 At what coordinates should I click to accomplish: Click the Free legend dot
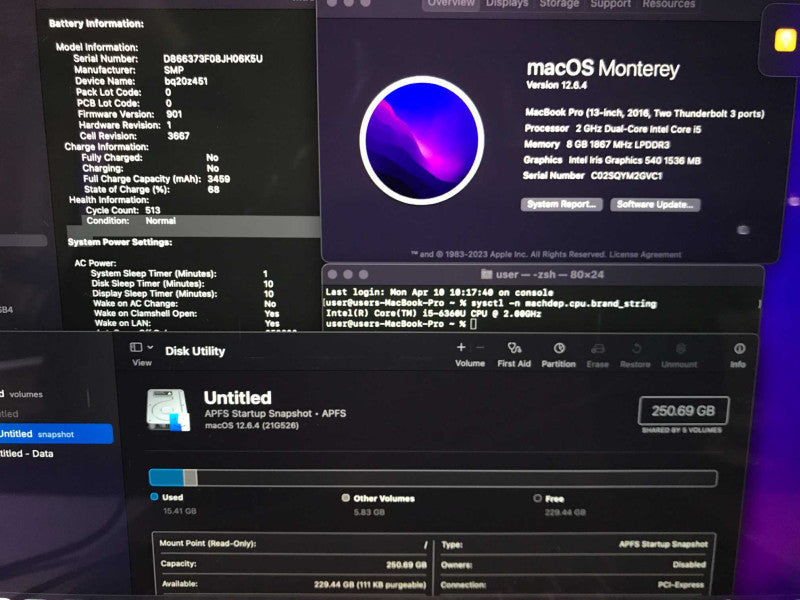tap(537, 498)
